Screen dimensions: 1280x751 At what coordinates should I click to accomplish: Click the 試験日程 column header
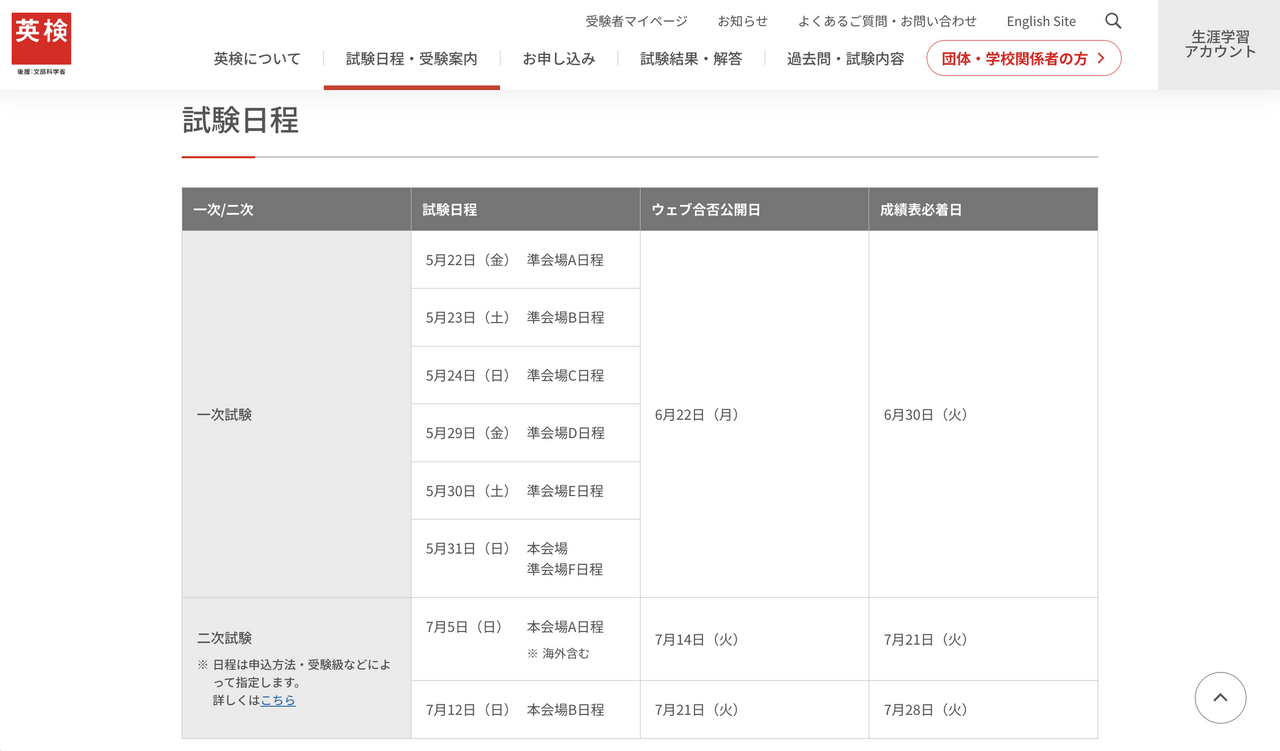tap(525, 209)
